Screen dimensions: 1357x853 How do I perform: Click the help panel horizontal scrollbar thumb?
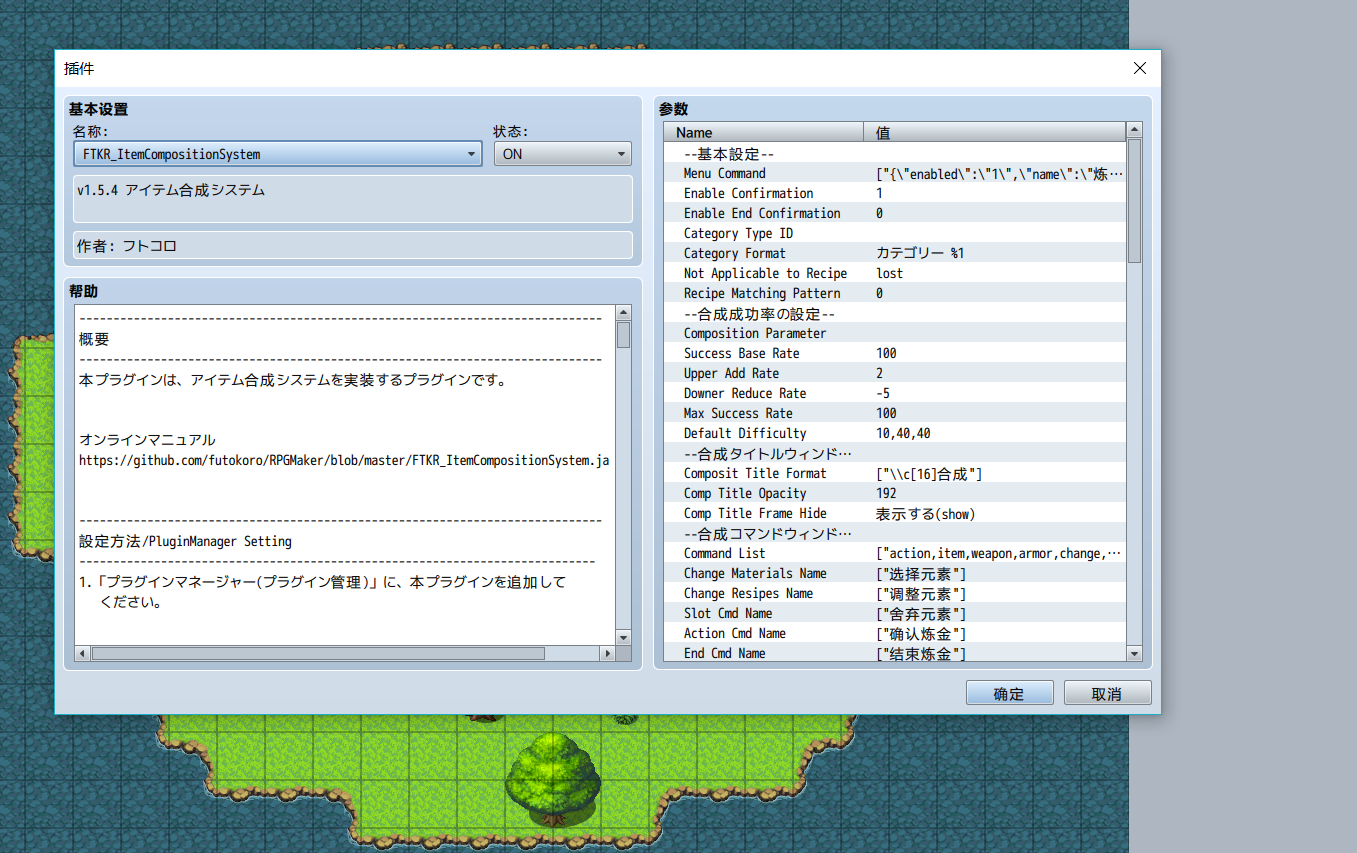tap(318, 653)
